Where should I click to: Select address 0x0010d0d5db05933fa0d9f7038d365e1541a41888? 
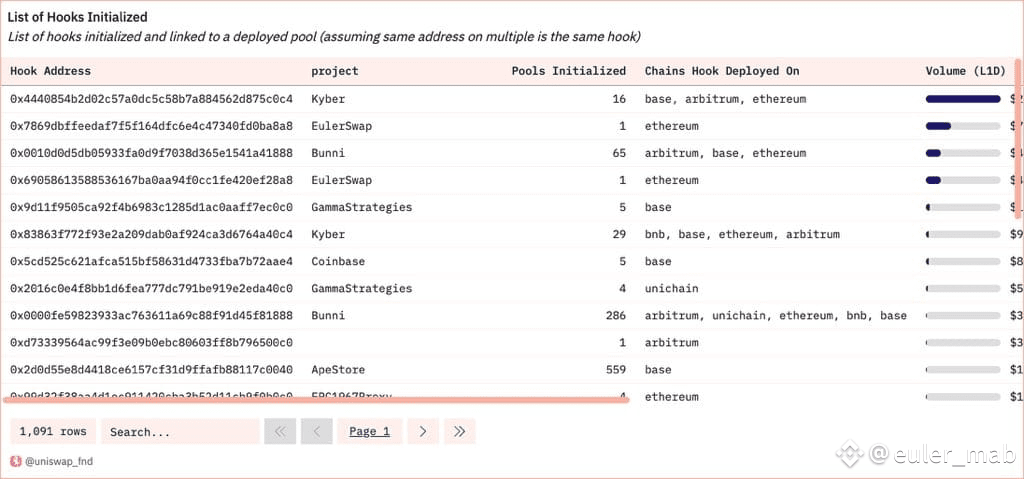point(152,153)
